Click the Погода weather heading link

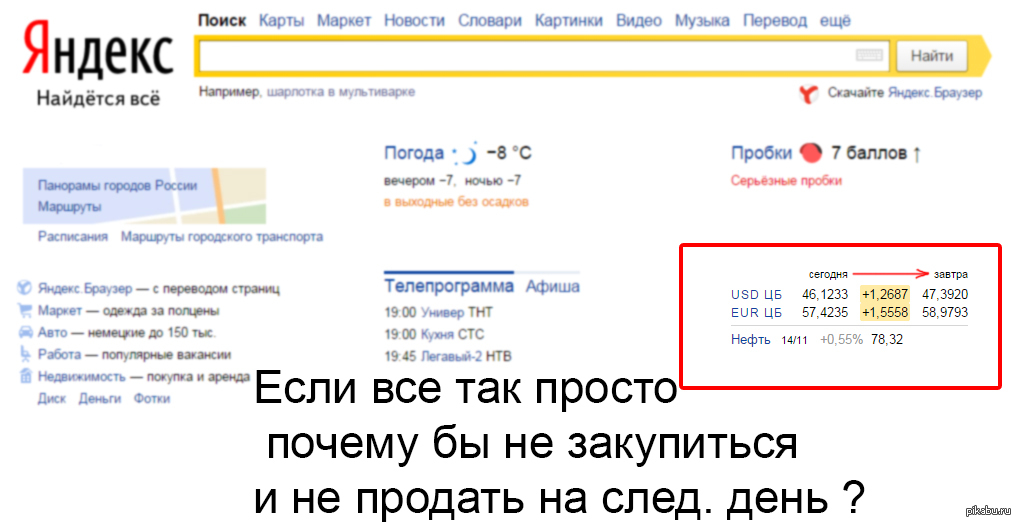click(x=414, y=153)
